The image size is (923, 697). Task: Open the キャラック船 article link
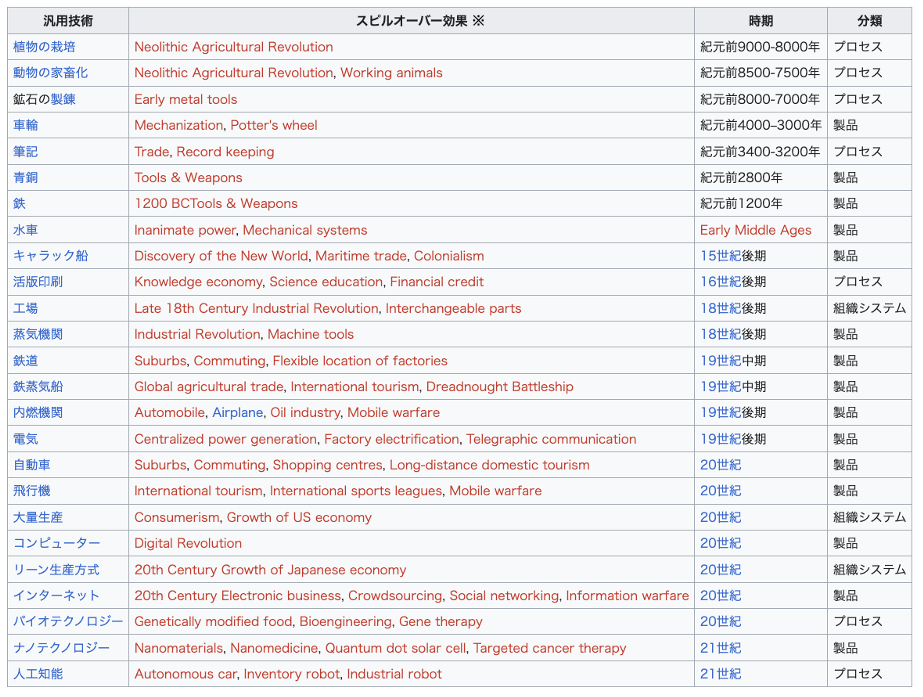[50, 256]
